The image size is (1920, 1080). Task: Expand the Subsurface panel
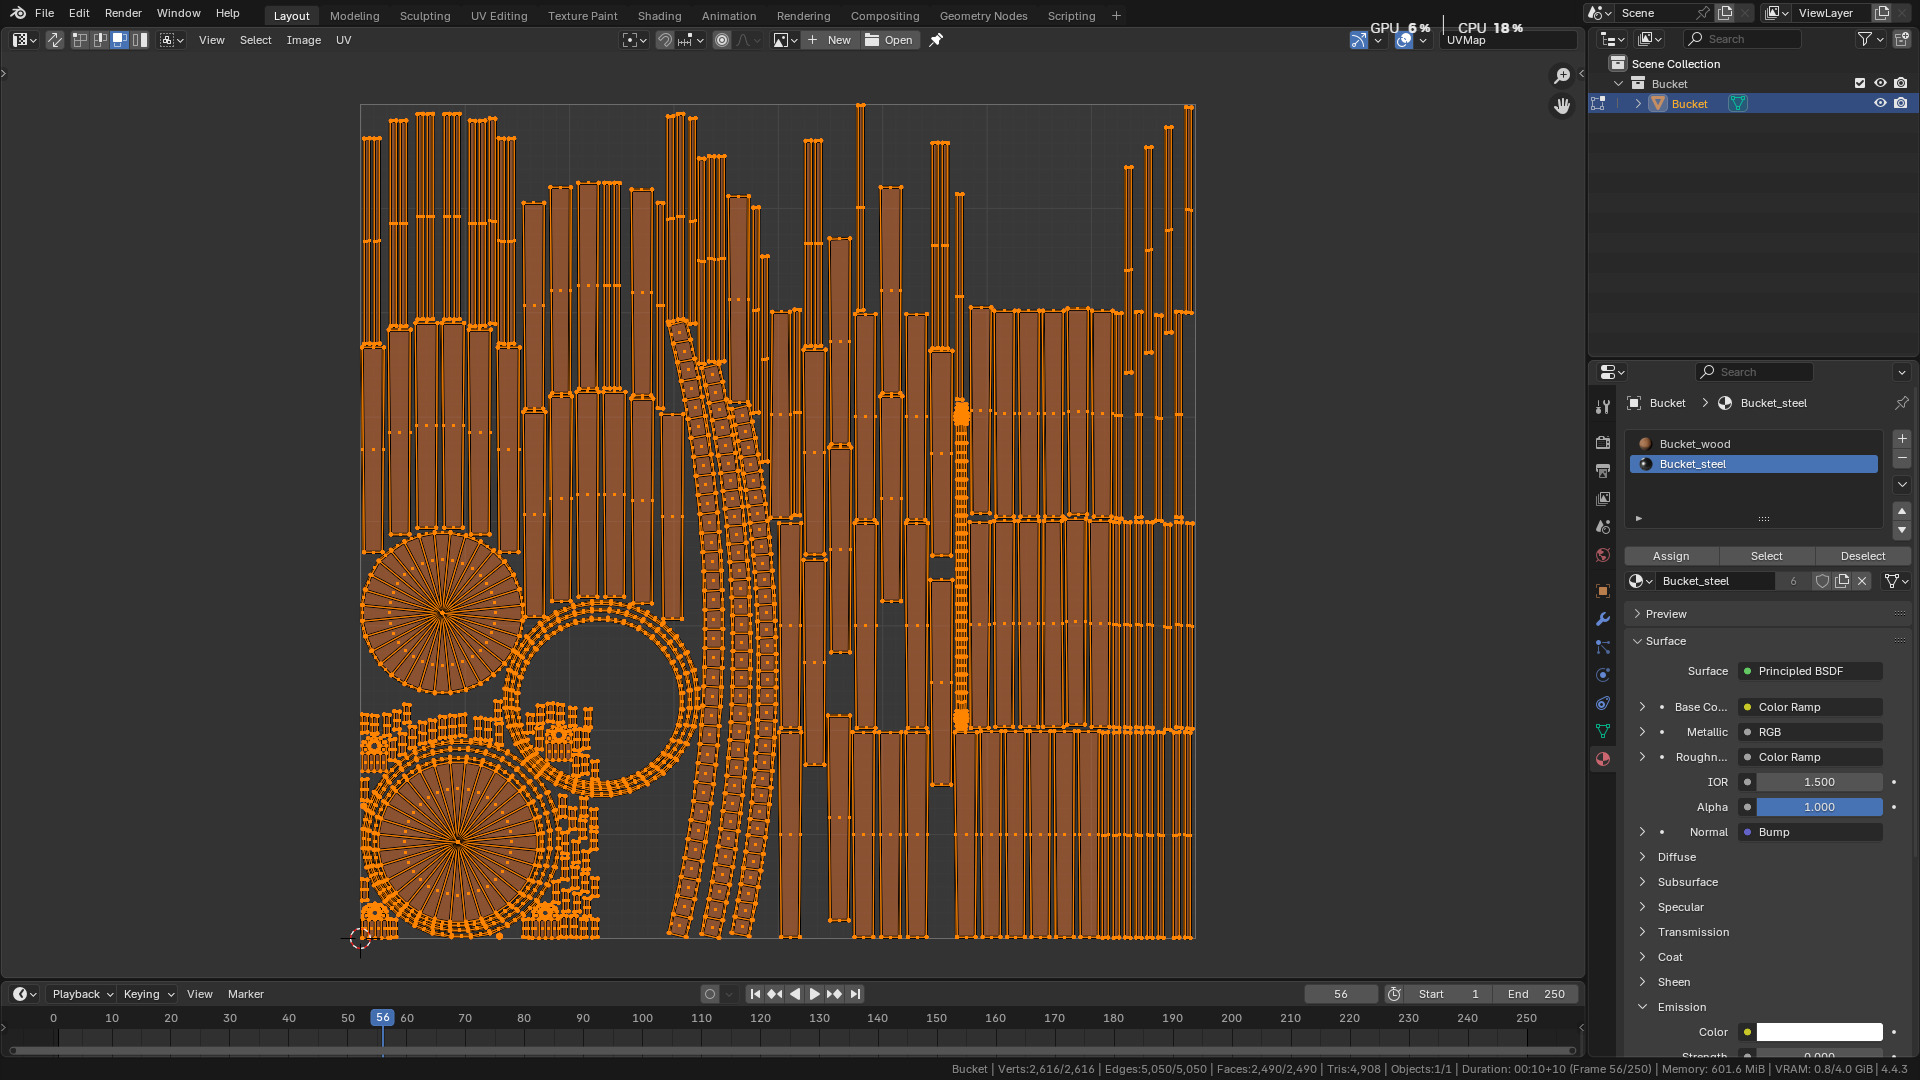(x=1687, y=882)
